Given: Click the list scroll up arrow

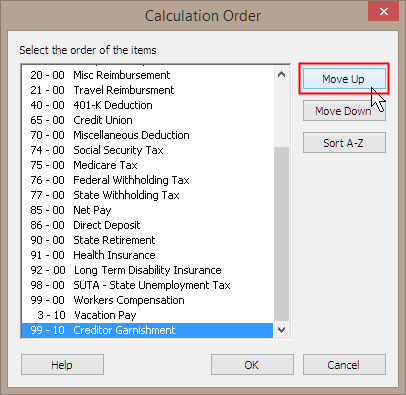Looking at the screenshot, I should click(x=281, y=74).
